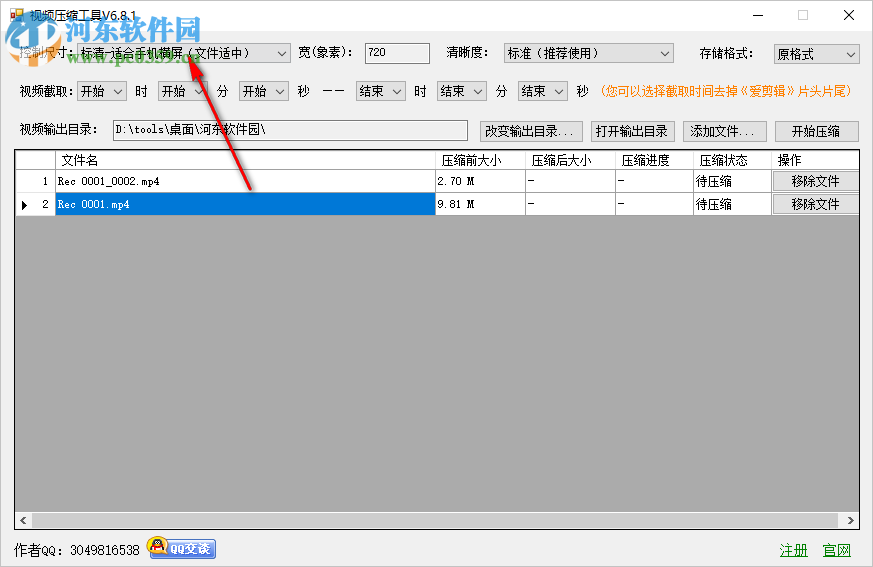This screenshot has width=873, height=567.
Task: Click the application icon in title bar
Action: pos(17,15)
